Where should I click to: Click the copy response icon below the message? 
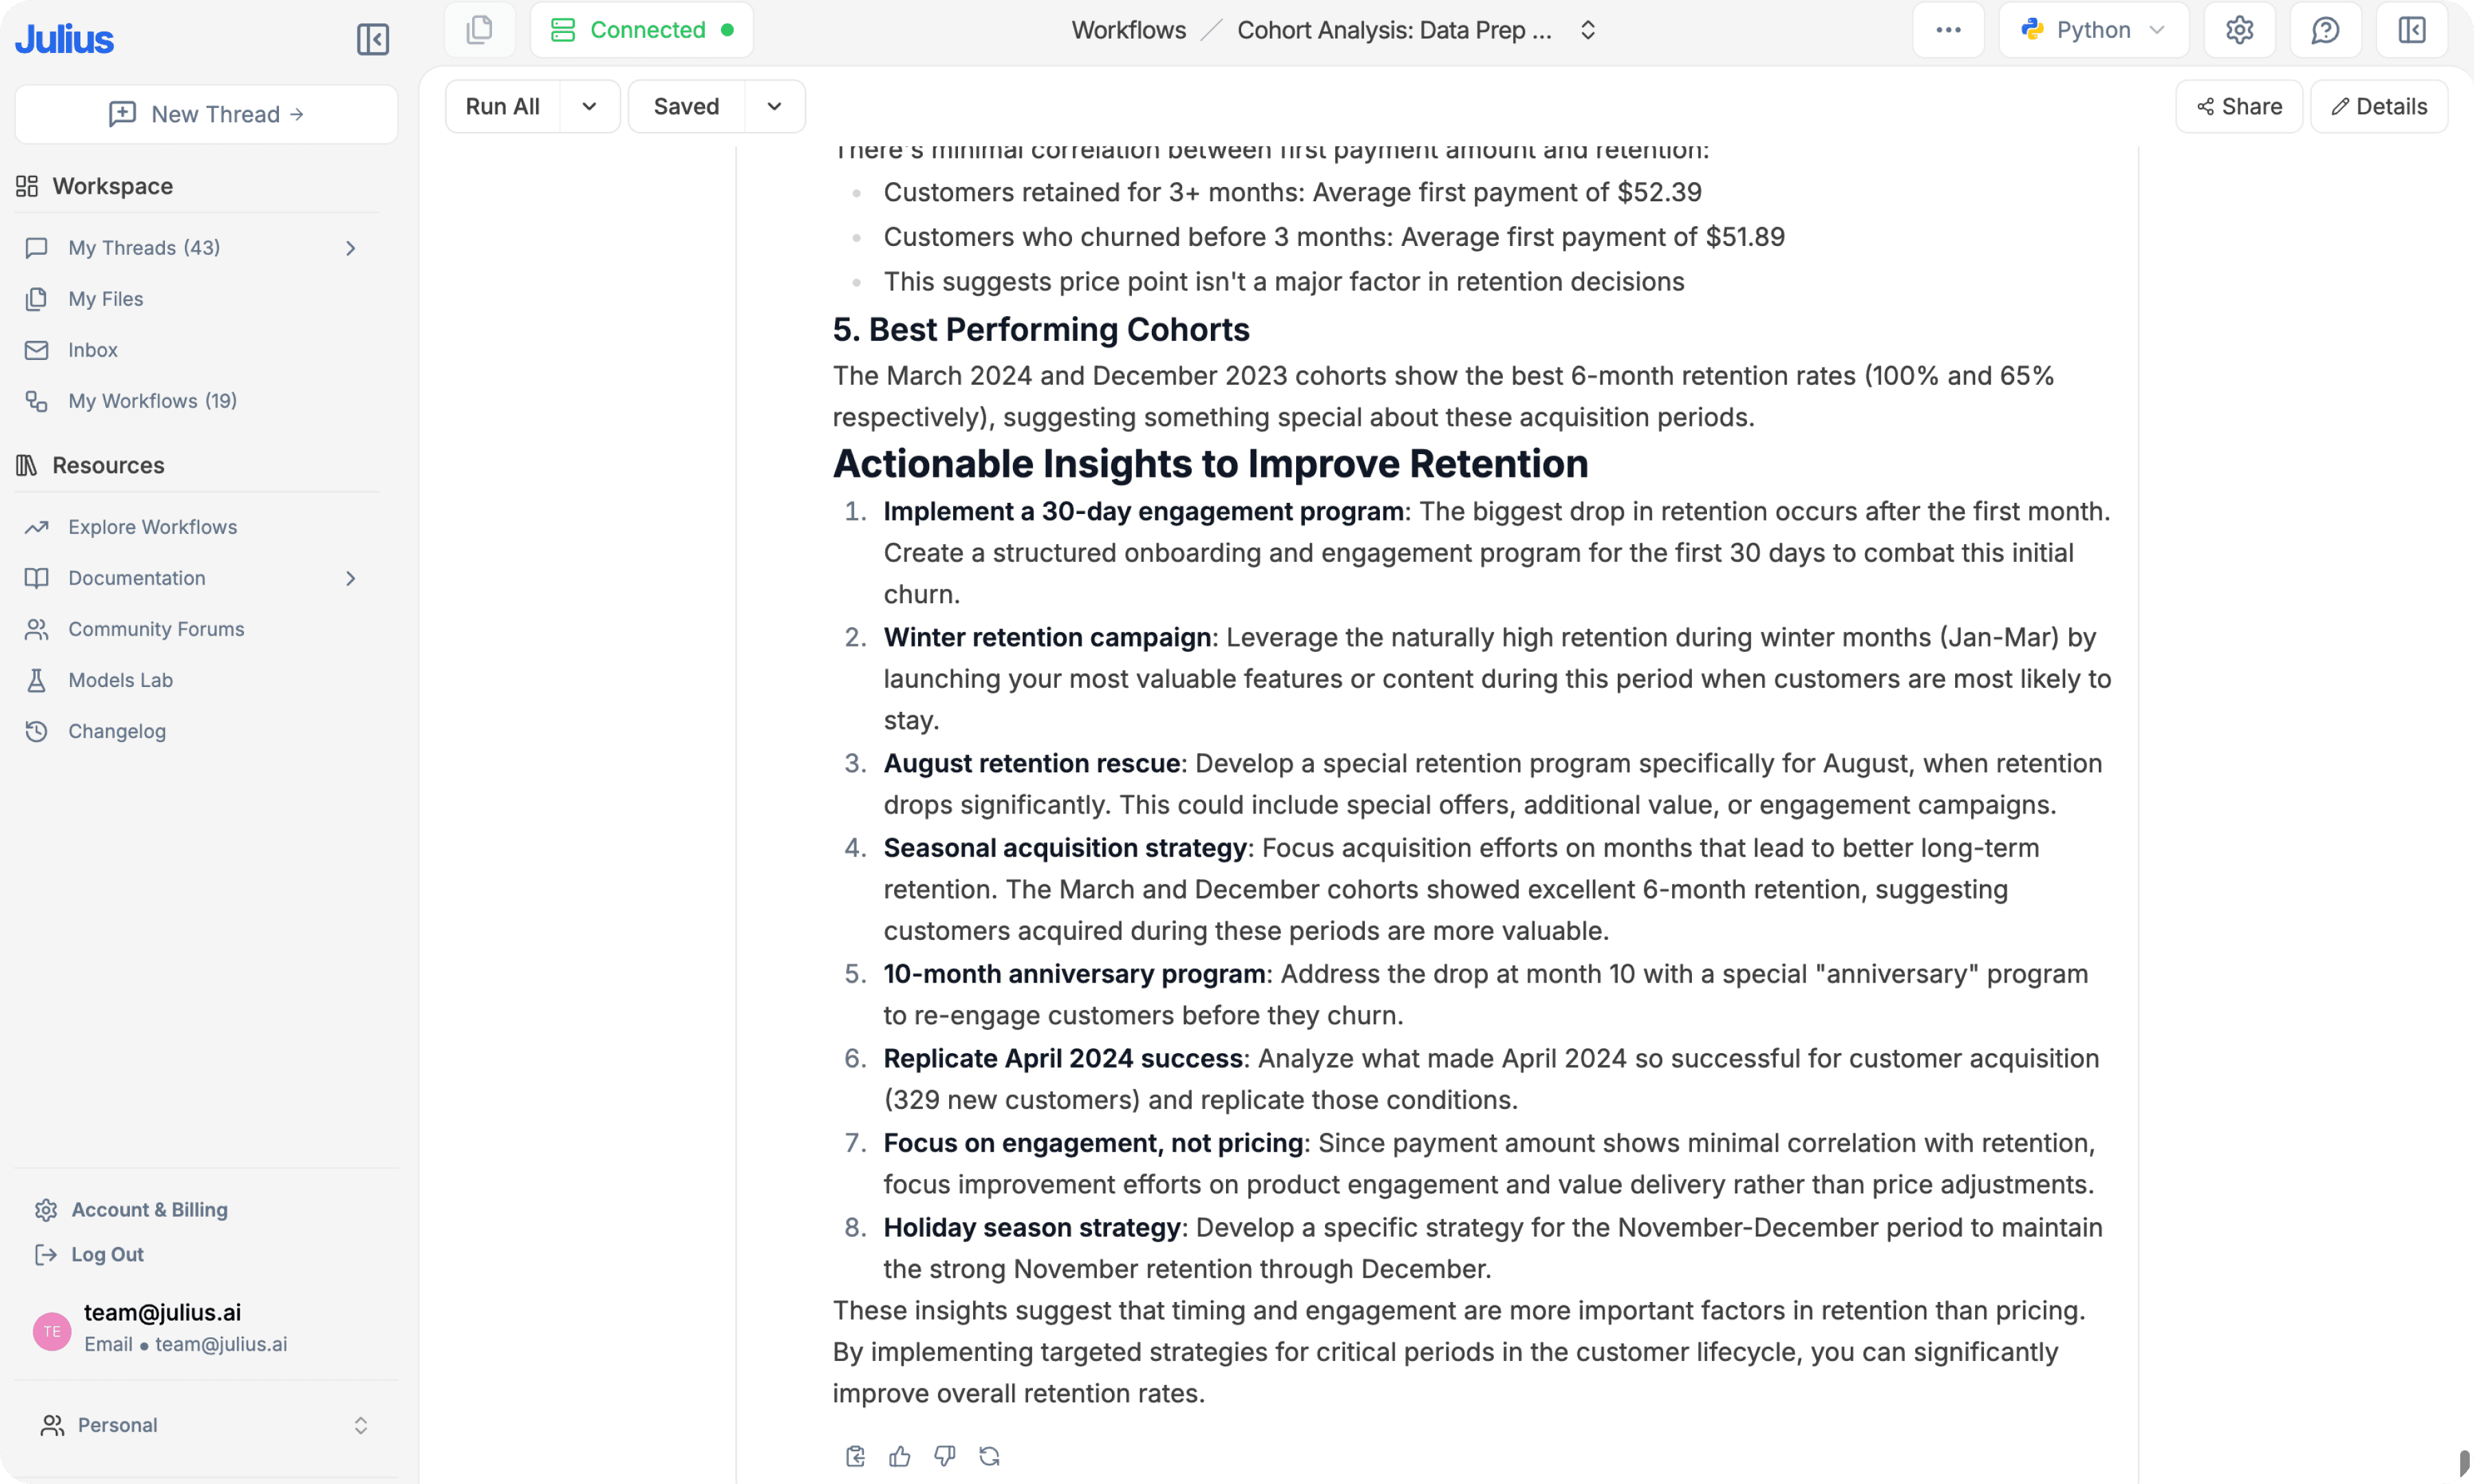click(x=855, y=1456)
